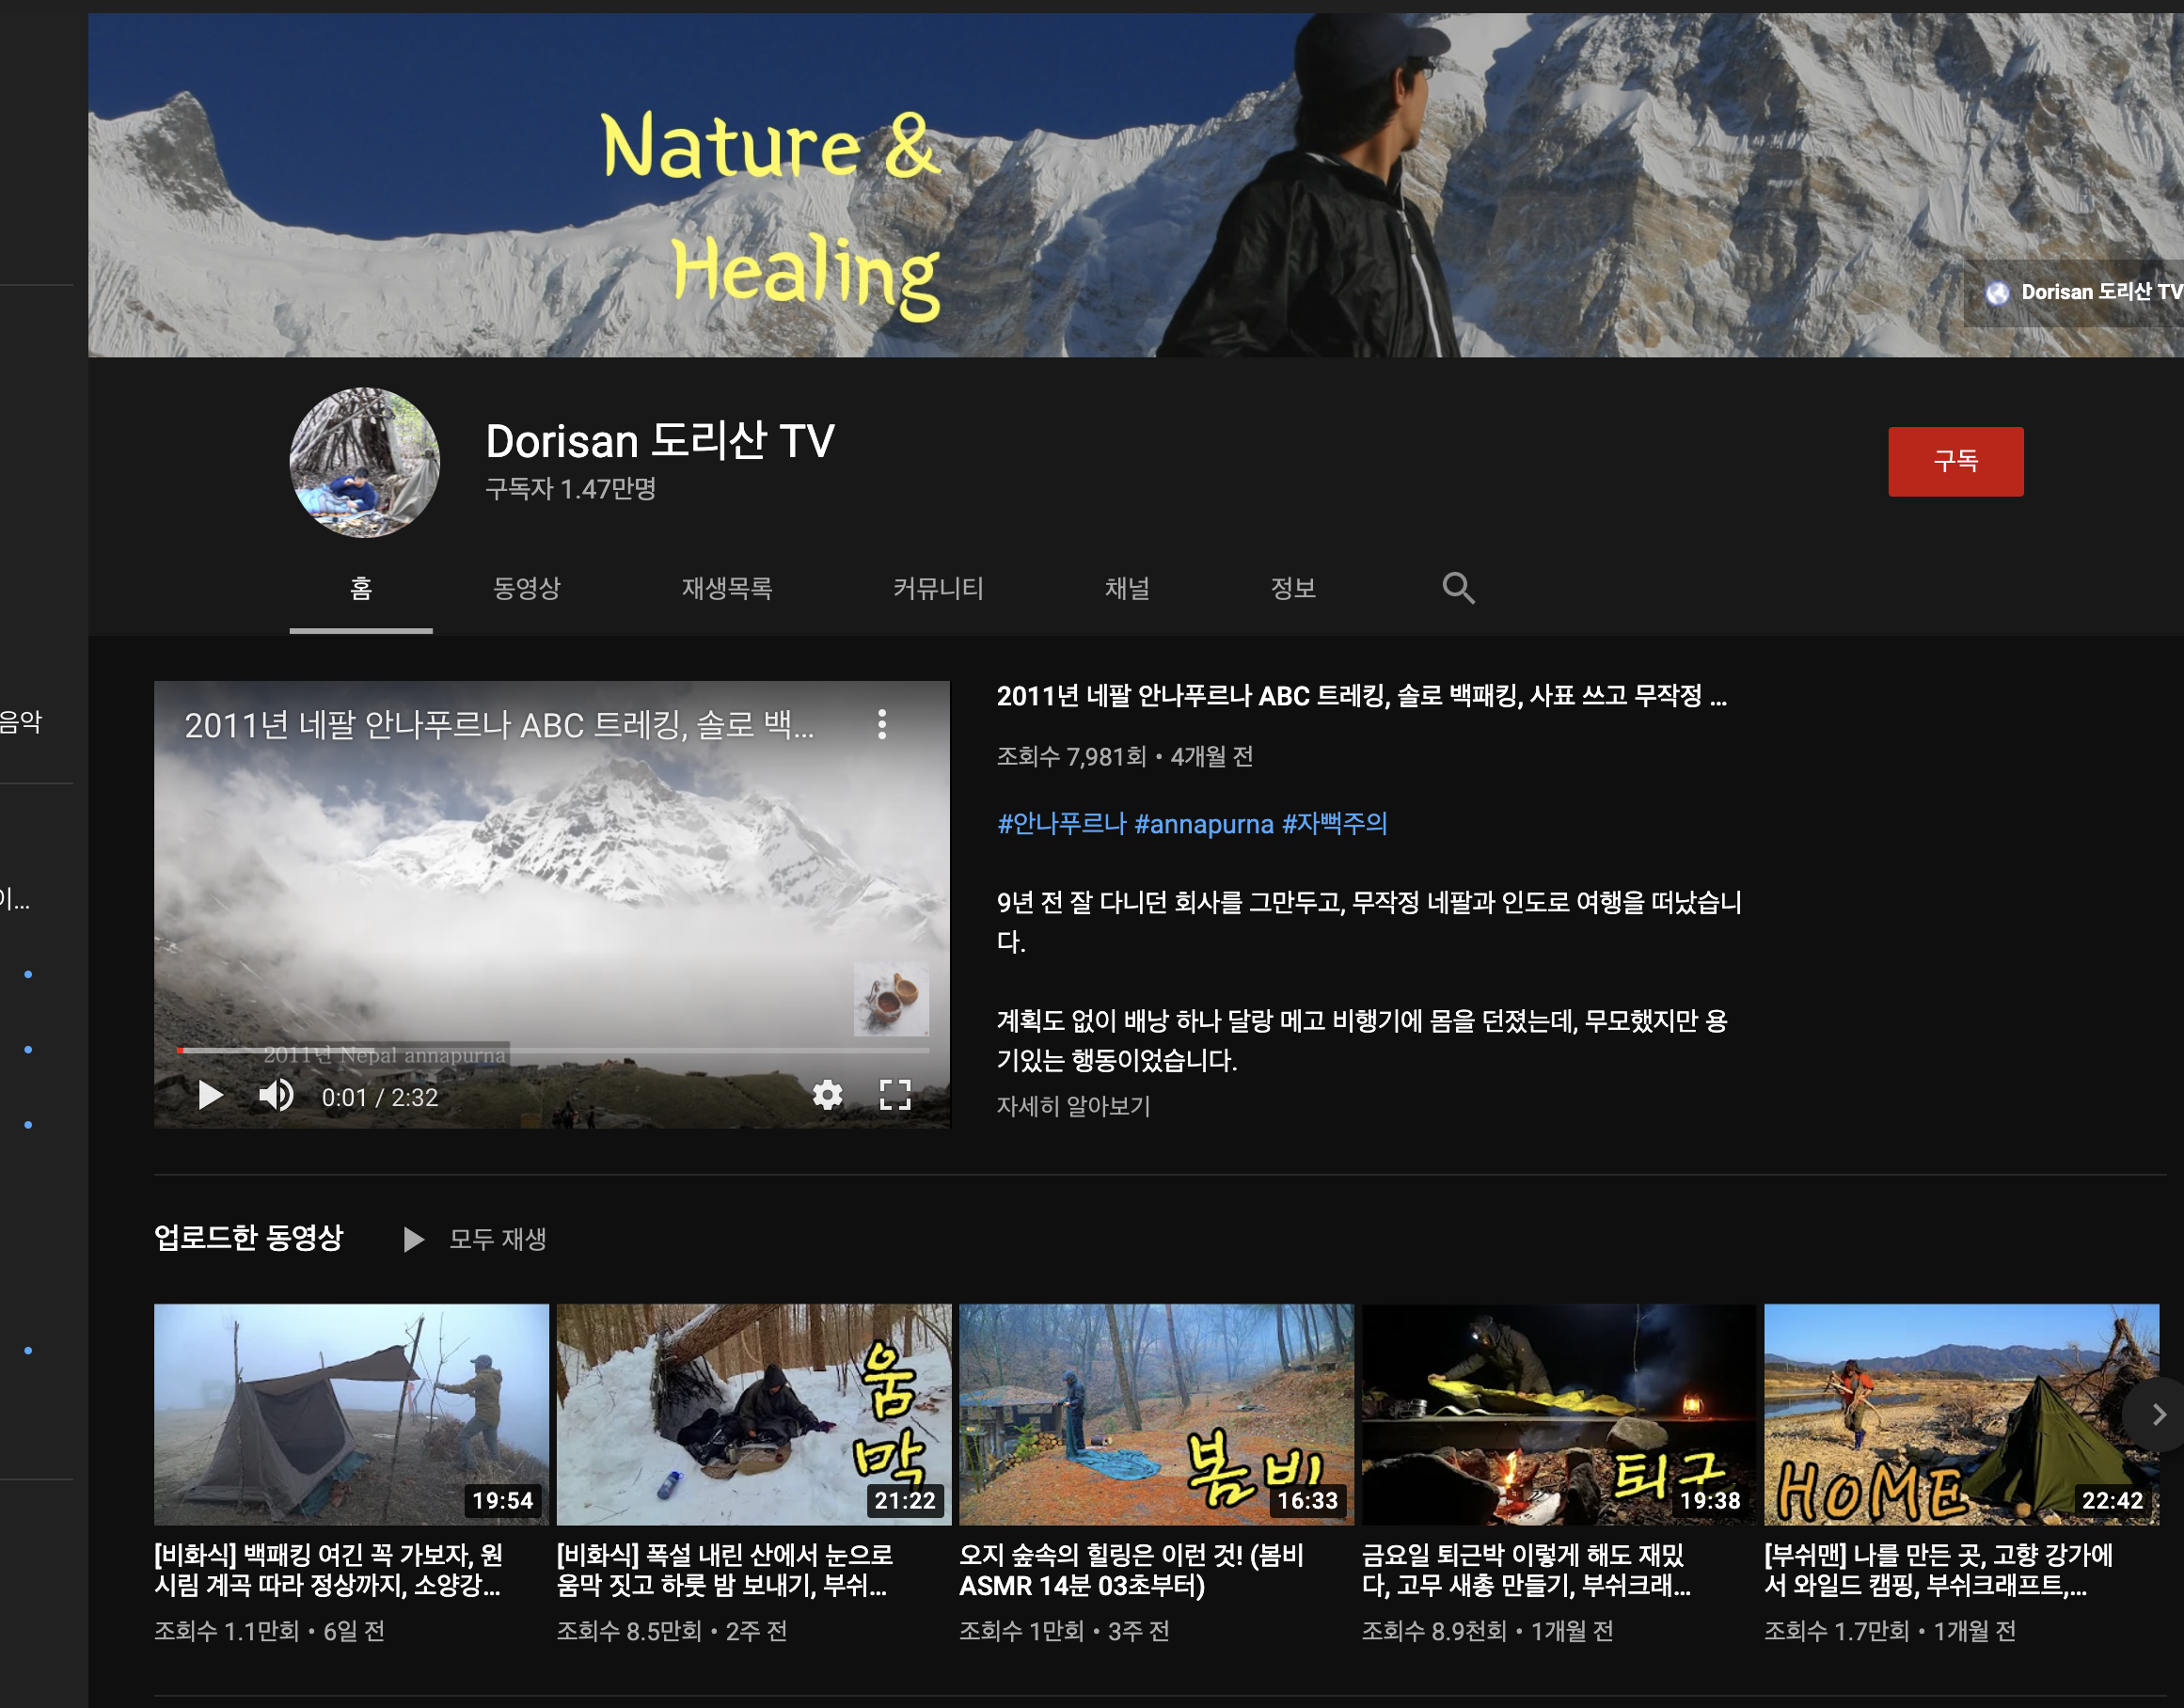This screenshot has height=1708, width=2184.
Task: Click the 0:01 / 2:32 time display
Action: point(380,1097)
